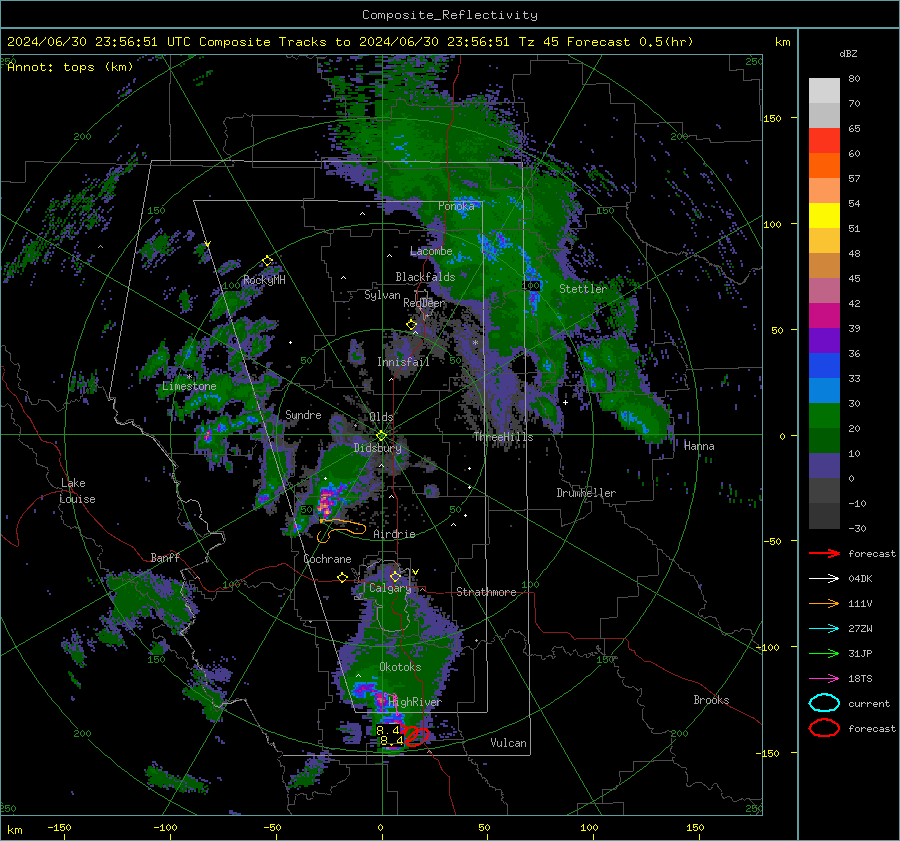The height and width of the screenshot is (841, 900).
Task: Click the Lacombe town label
Action: click(431, 251)
